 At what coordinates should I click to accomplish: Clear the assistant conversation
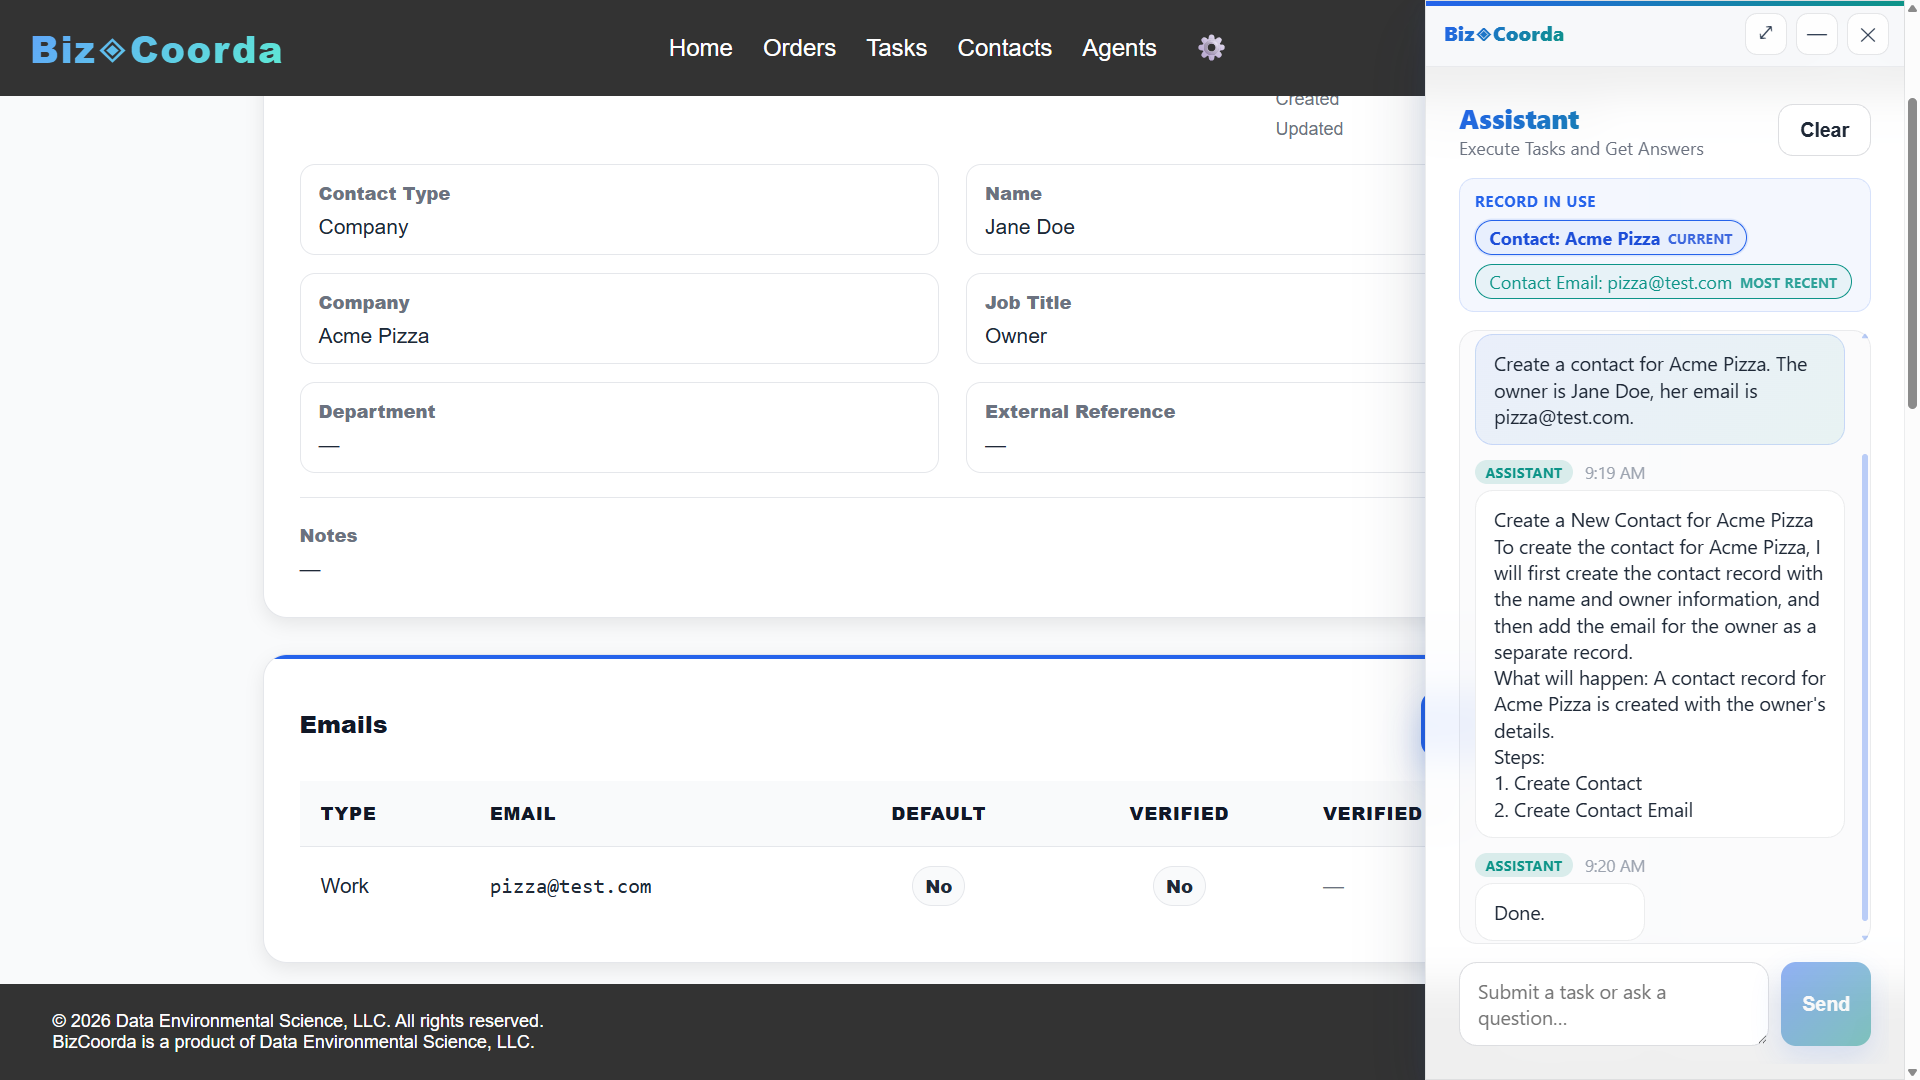point(1824,130)
